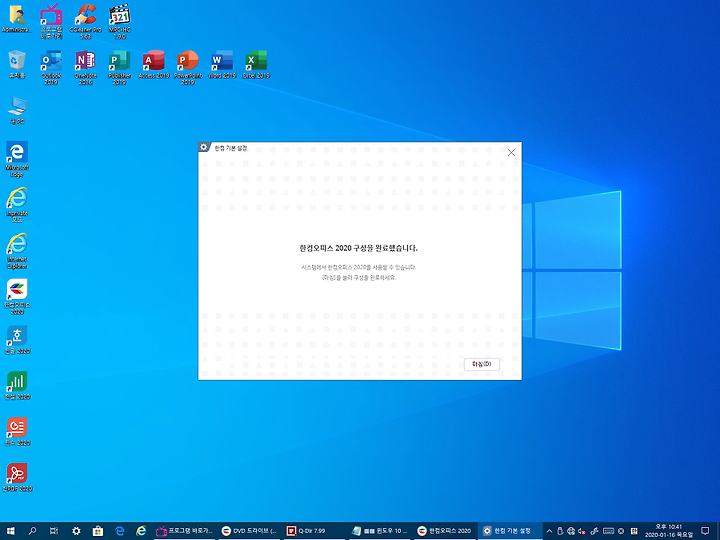Click the muted volume tray icon

(x=582, y=531)
